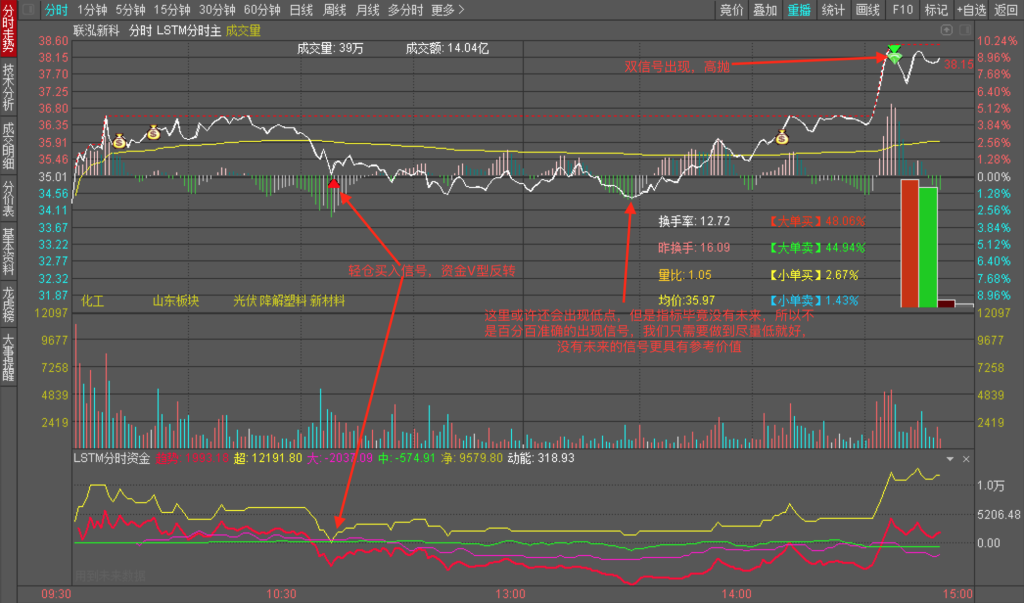Open F10 company information
This screenshot has width=1024, height=603.
pyautogui.click(x=903, y=10)
